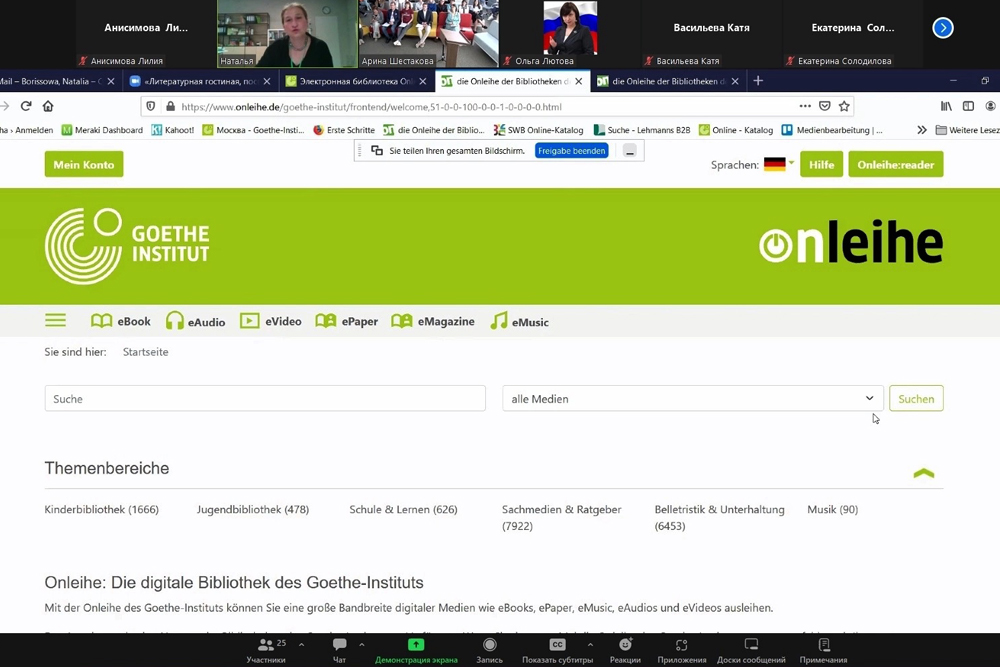Open the hamburger navigation menu
This screenshot has width=1000, height=667.
click(55, 321)
